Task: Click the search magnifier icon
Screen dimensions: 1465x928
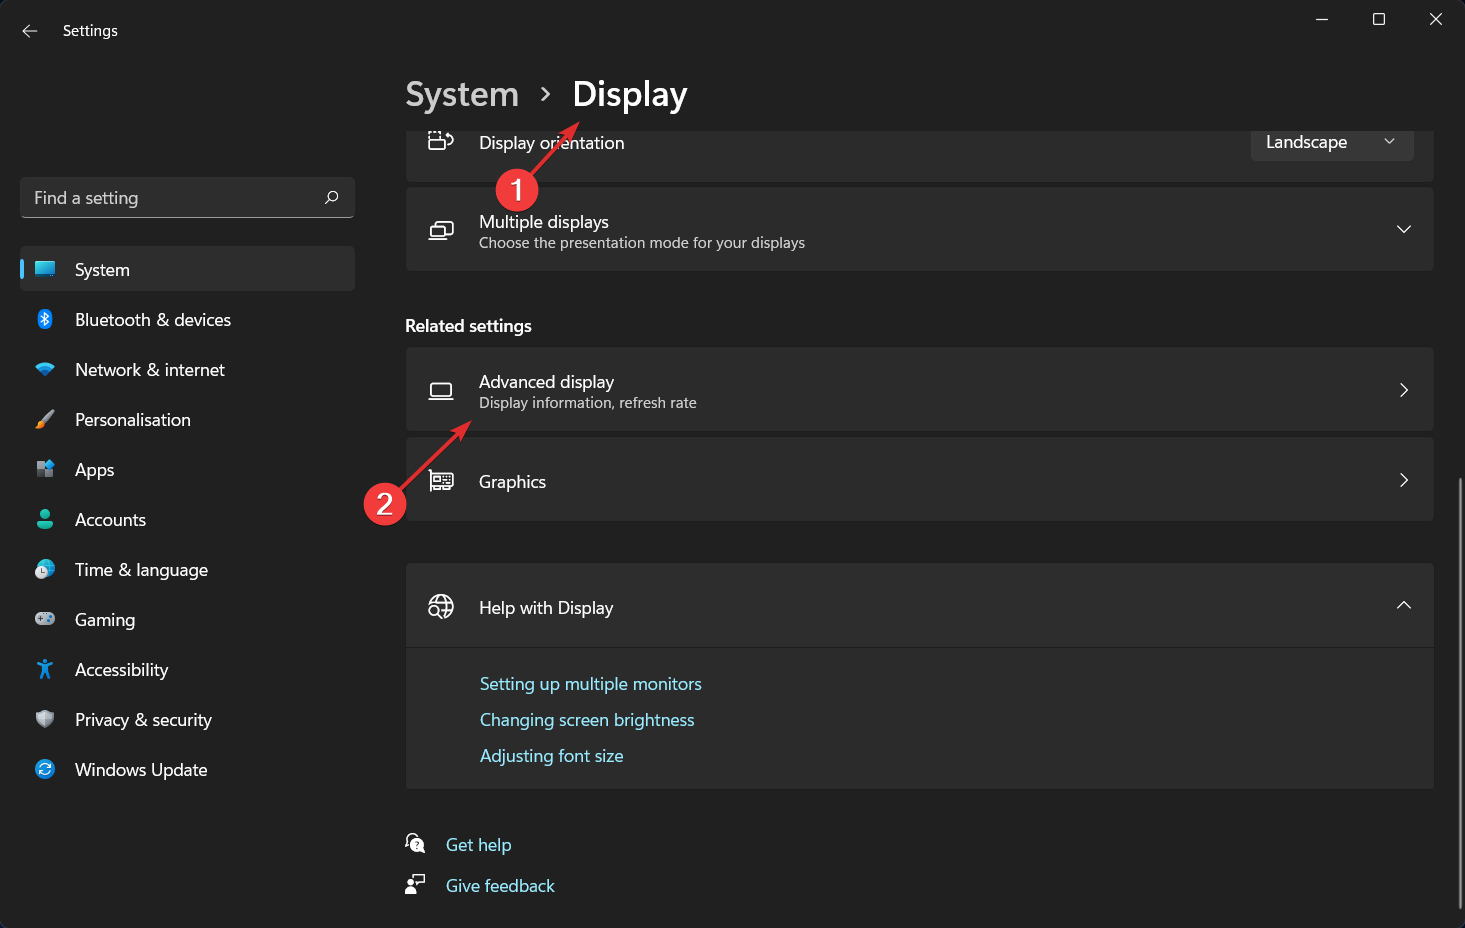Action: click(x=332, y=198)
